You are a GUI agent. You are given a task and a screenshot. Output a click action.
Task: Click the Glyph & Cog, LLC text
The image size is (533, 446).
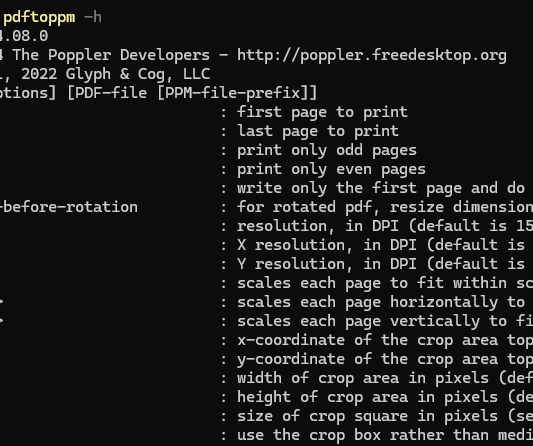click(x=138, y=74)
